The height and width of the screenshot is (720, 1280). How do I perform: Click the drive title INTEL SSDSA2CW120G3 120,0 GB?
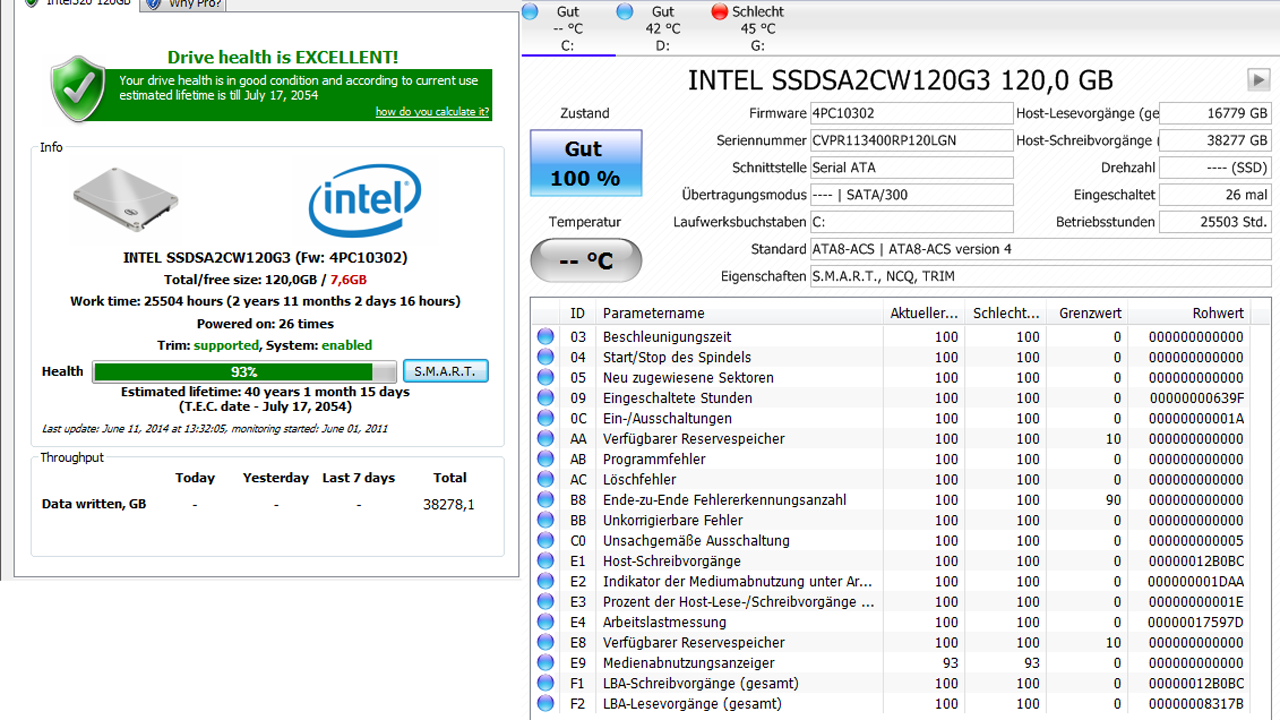900,80
